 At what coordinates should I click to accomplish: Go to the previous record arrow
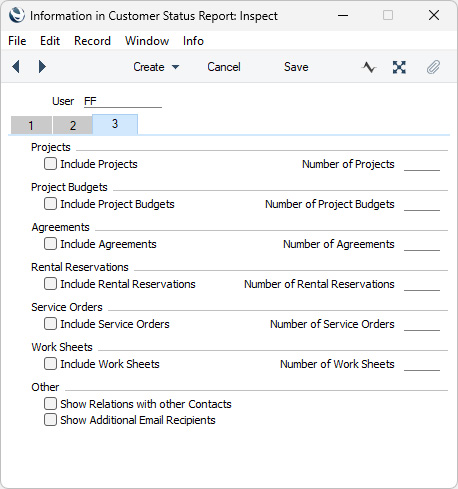click(x=16, y=67)
